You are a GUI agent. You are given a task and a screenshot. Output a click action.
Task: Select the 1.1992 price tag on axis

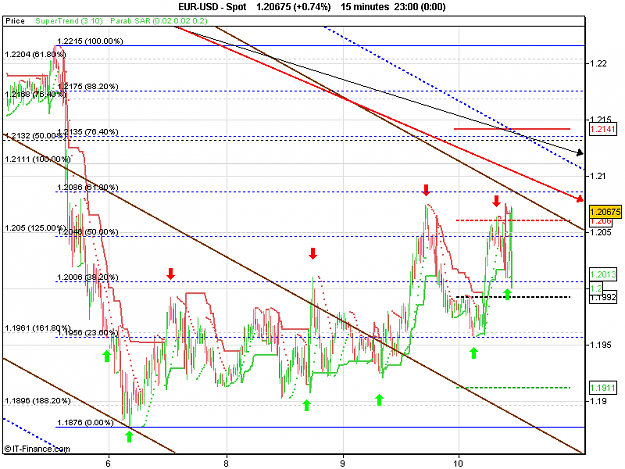point(603,297)
